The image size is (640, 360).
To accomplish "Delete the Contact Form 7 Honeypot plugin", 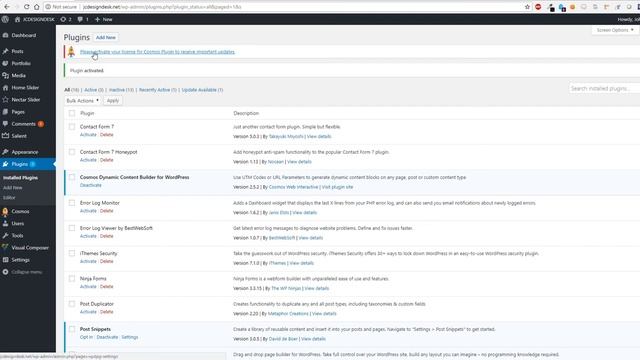I will (107, 160).
